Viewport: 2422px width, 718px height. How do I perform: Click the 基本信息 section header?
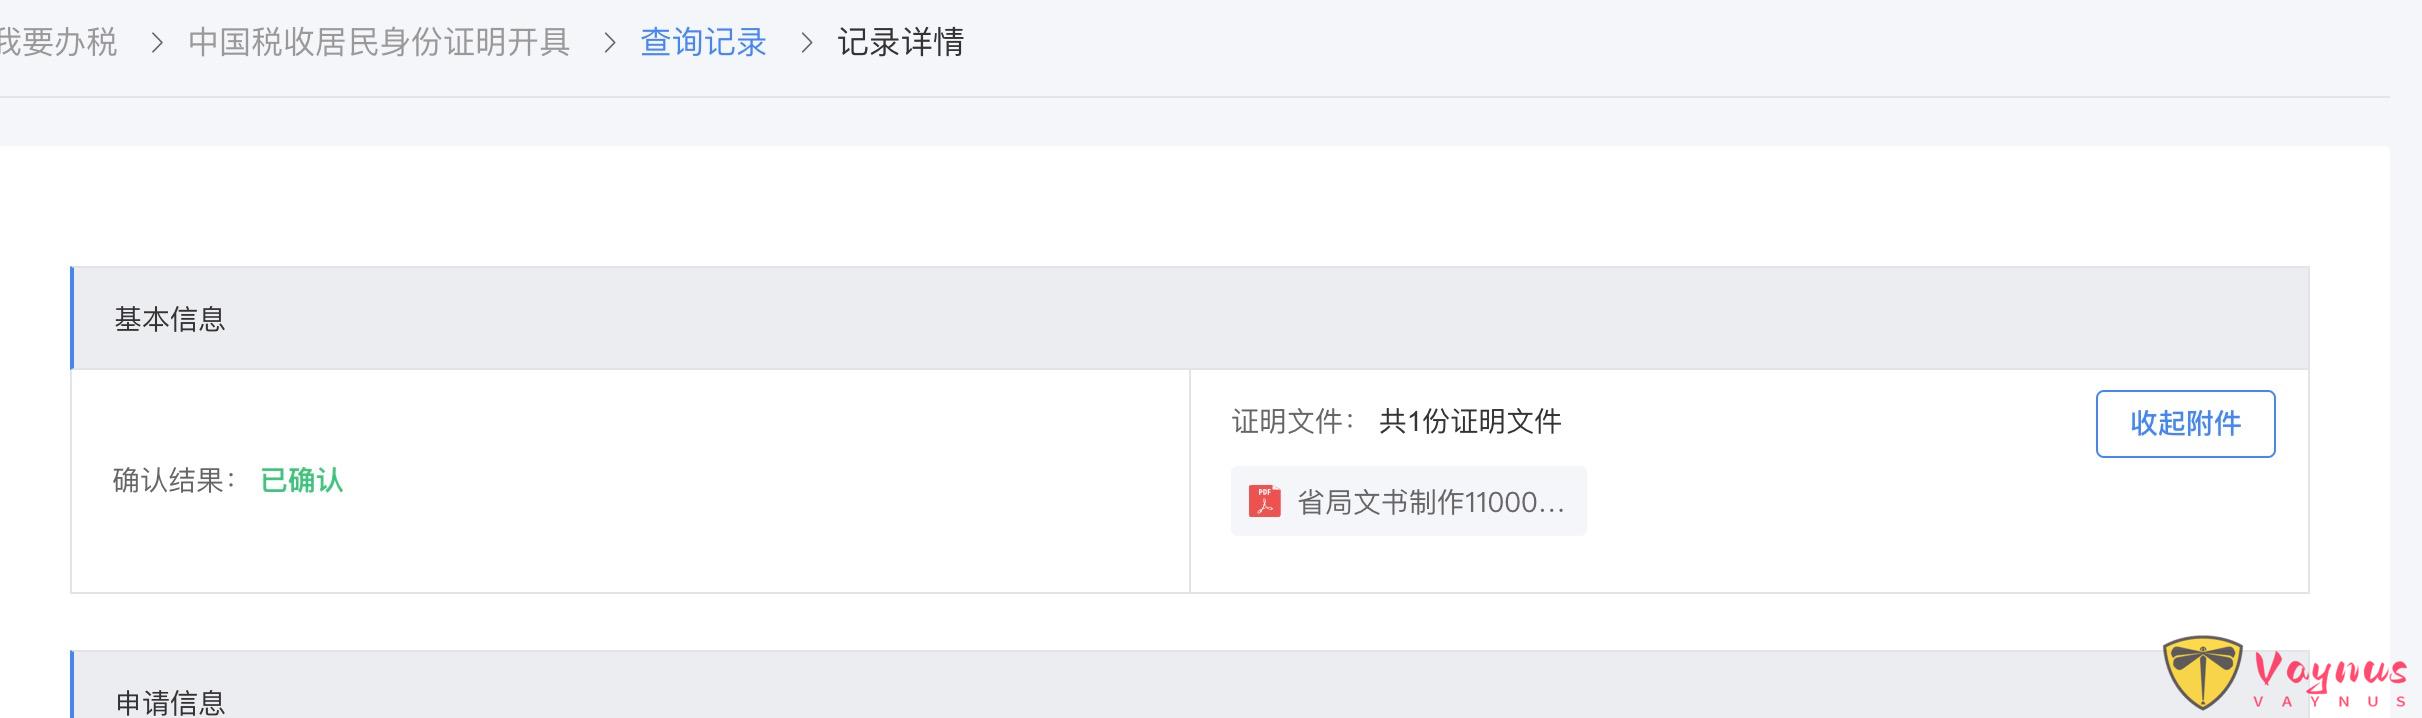point(170,319)
